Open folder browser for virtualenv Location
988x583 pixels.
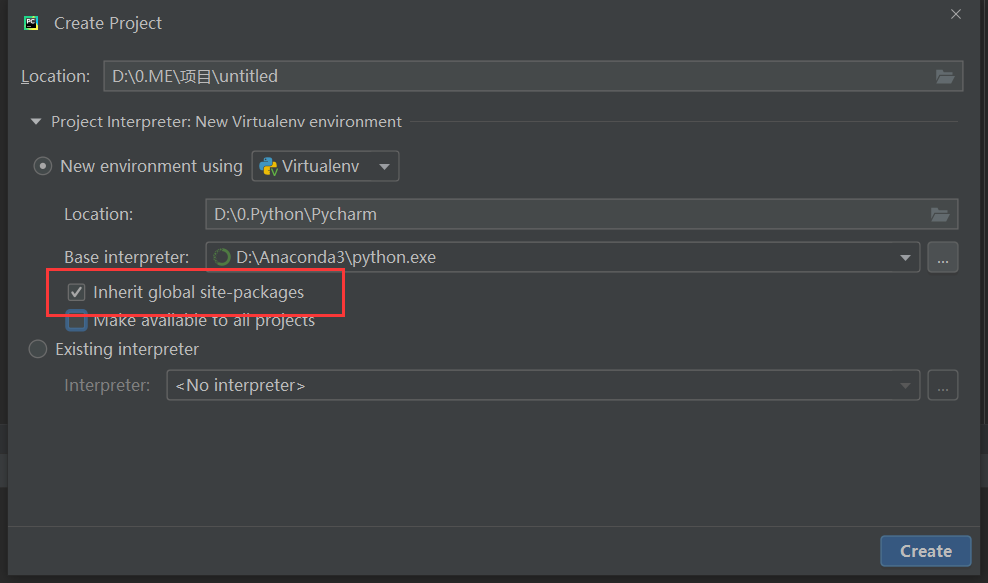coord(939,213)
